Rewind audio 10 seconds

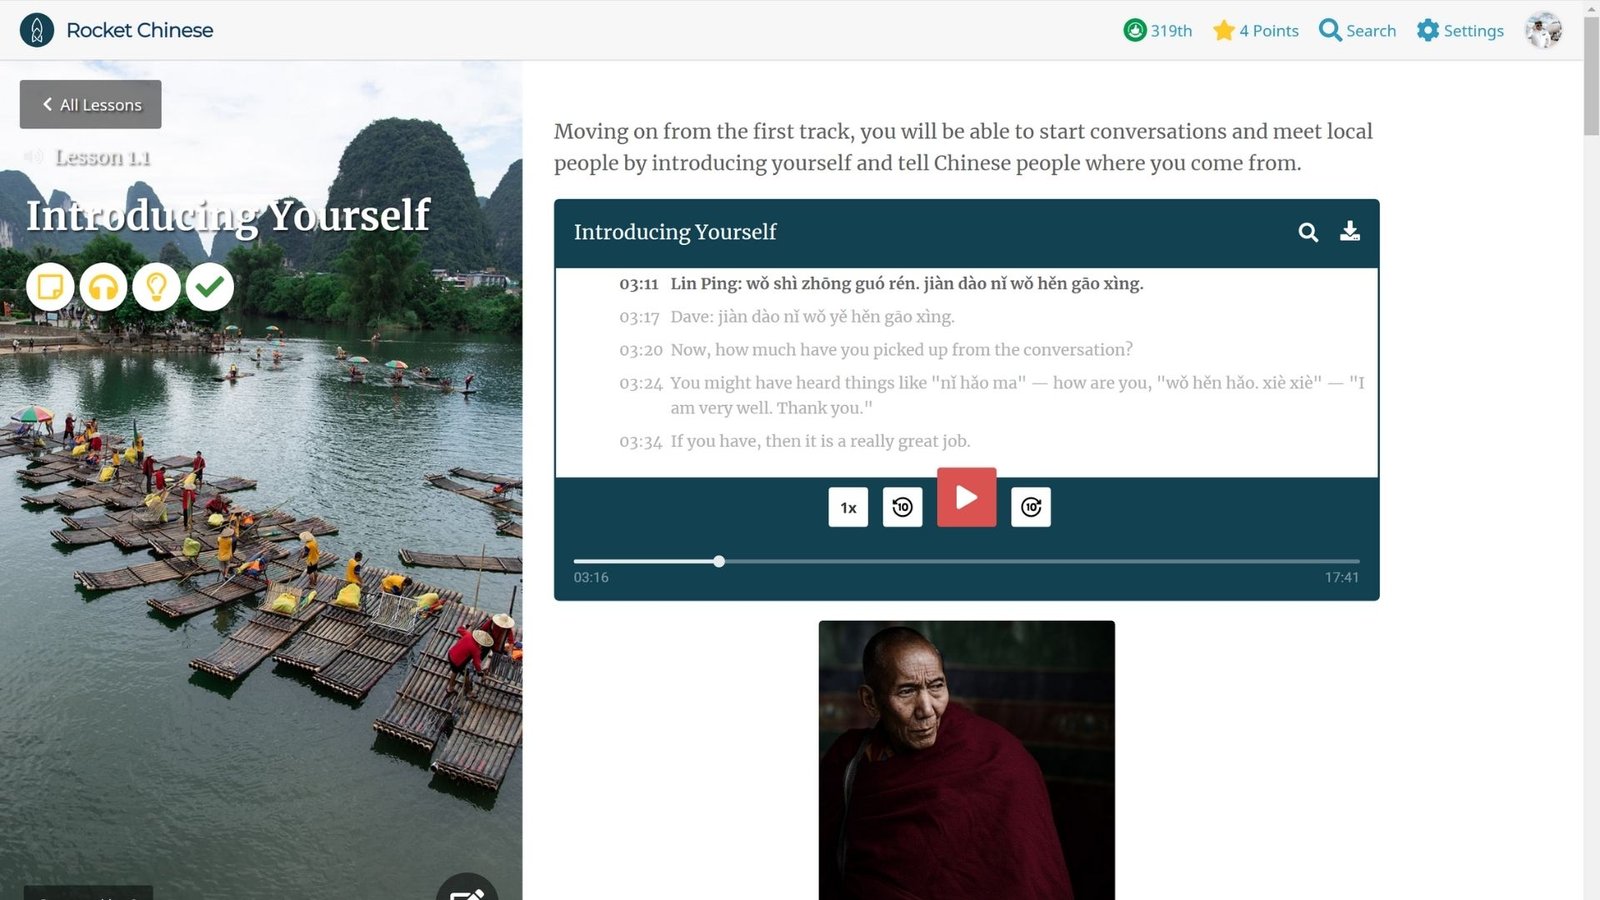coord(902,507)
